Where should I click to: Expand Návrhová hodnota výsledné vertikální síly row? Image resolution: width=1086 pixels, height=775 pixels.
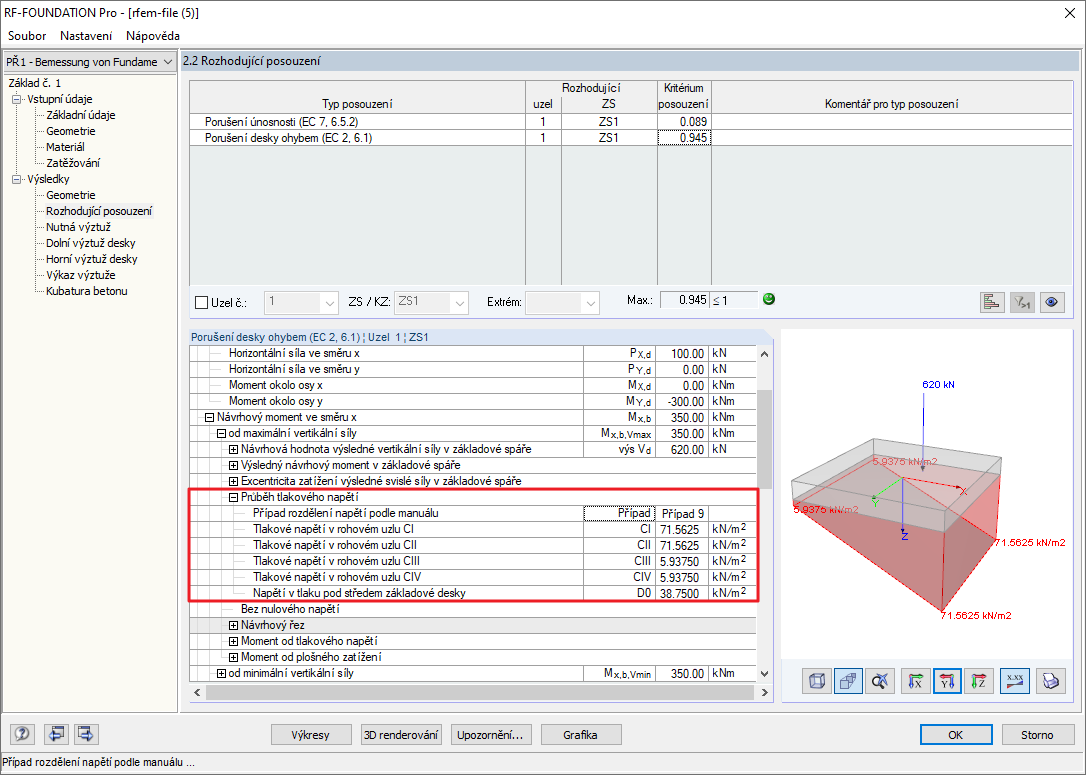(x=233, y=449)
